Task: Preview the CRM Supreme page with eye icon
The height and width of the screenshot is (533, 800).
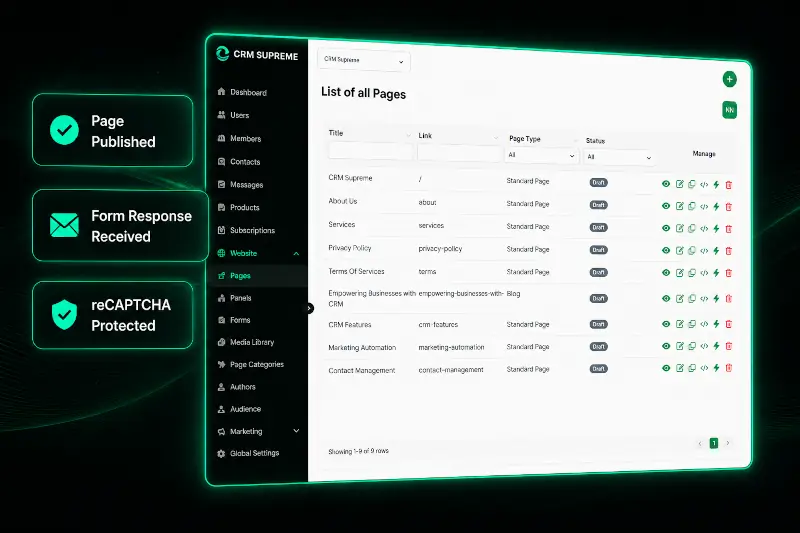Action: click(666, 184)
